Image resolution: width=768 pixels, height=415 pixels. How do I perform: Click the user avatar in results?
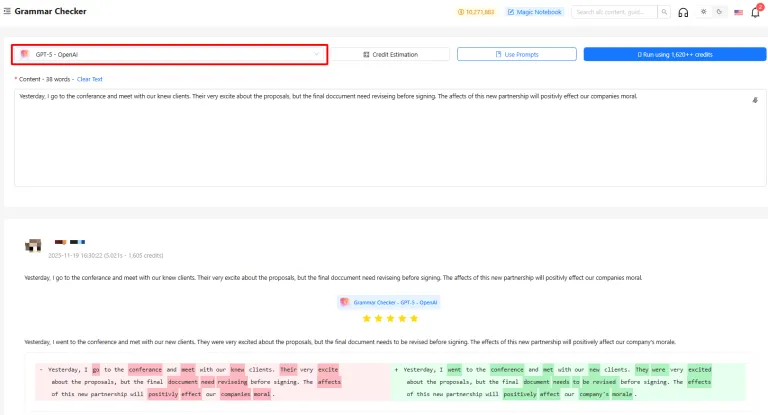(33, 245)
